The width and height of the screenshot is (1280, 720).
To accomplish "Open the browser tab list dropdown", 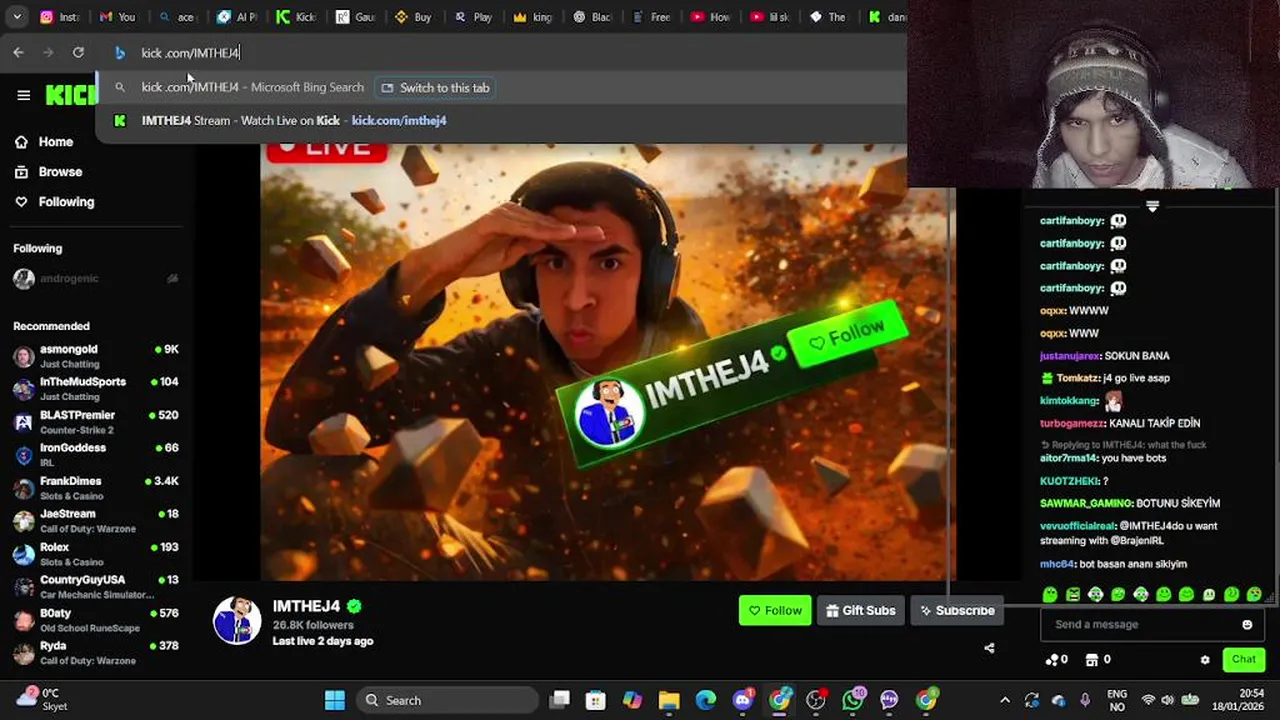I will (17, 17).
